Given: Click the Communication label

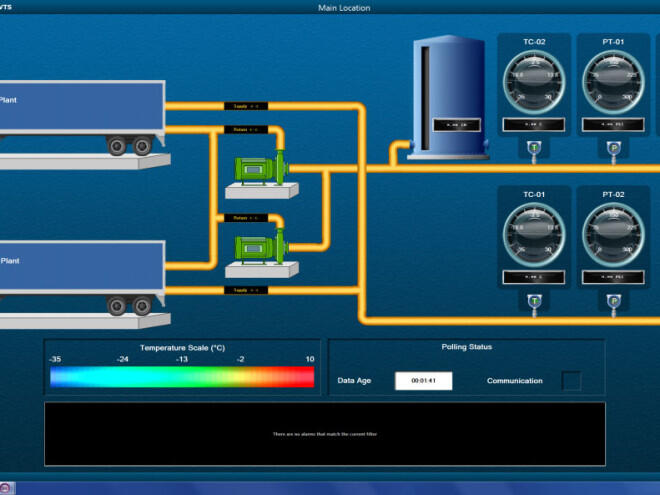Looking at the screenshot, I should 515,381.
